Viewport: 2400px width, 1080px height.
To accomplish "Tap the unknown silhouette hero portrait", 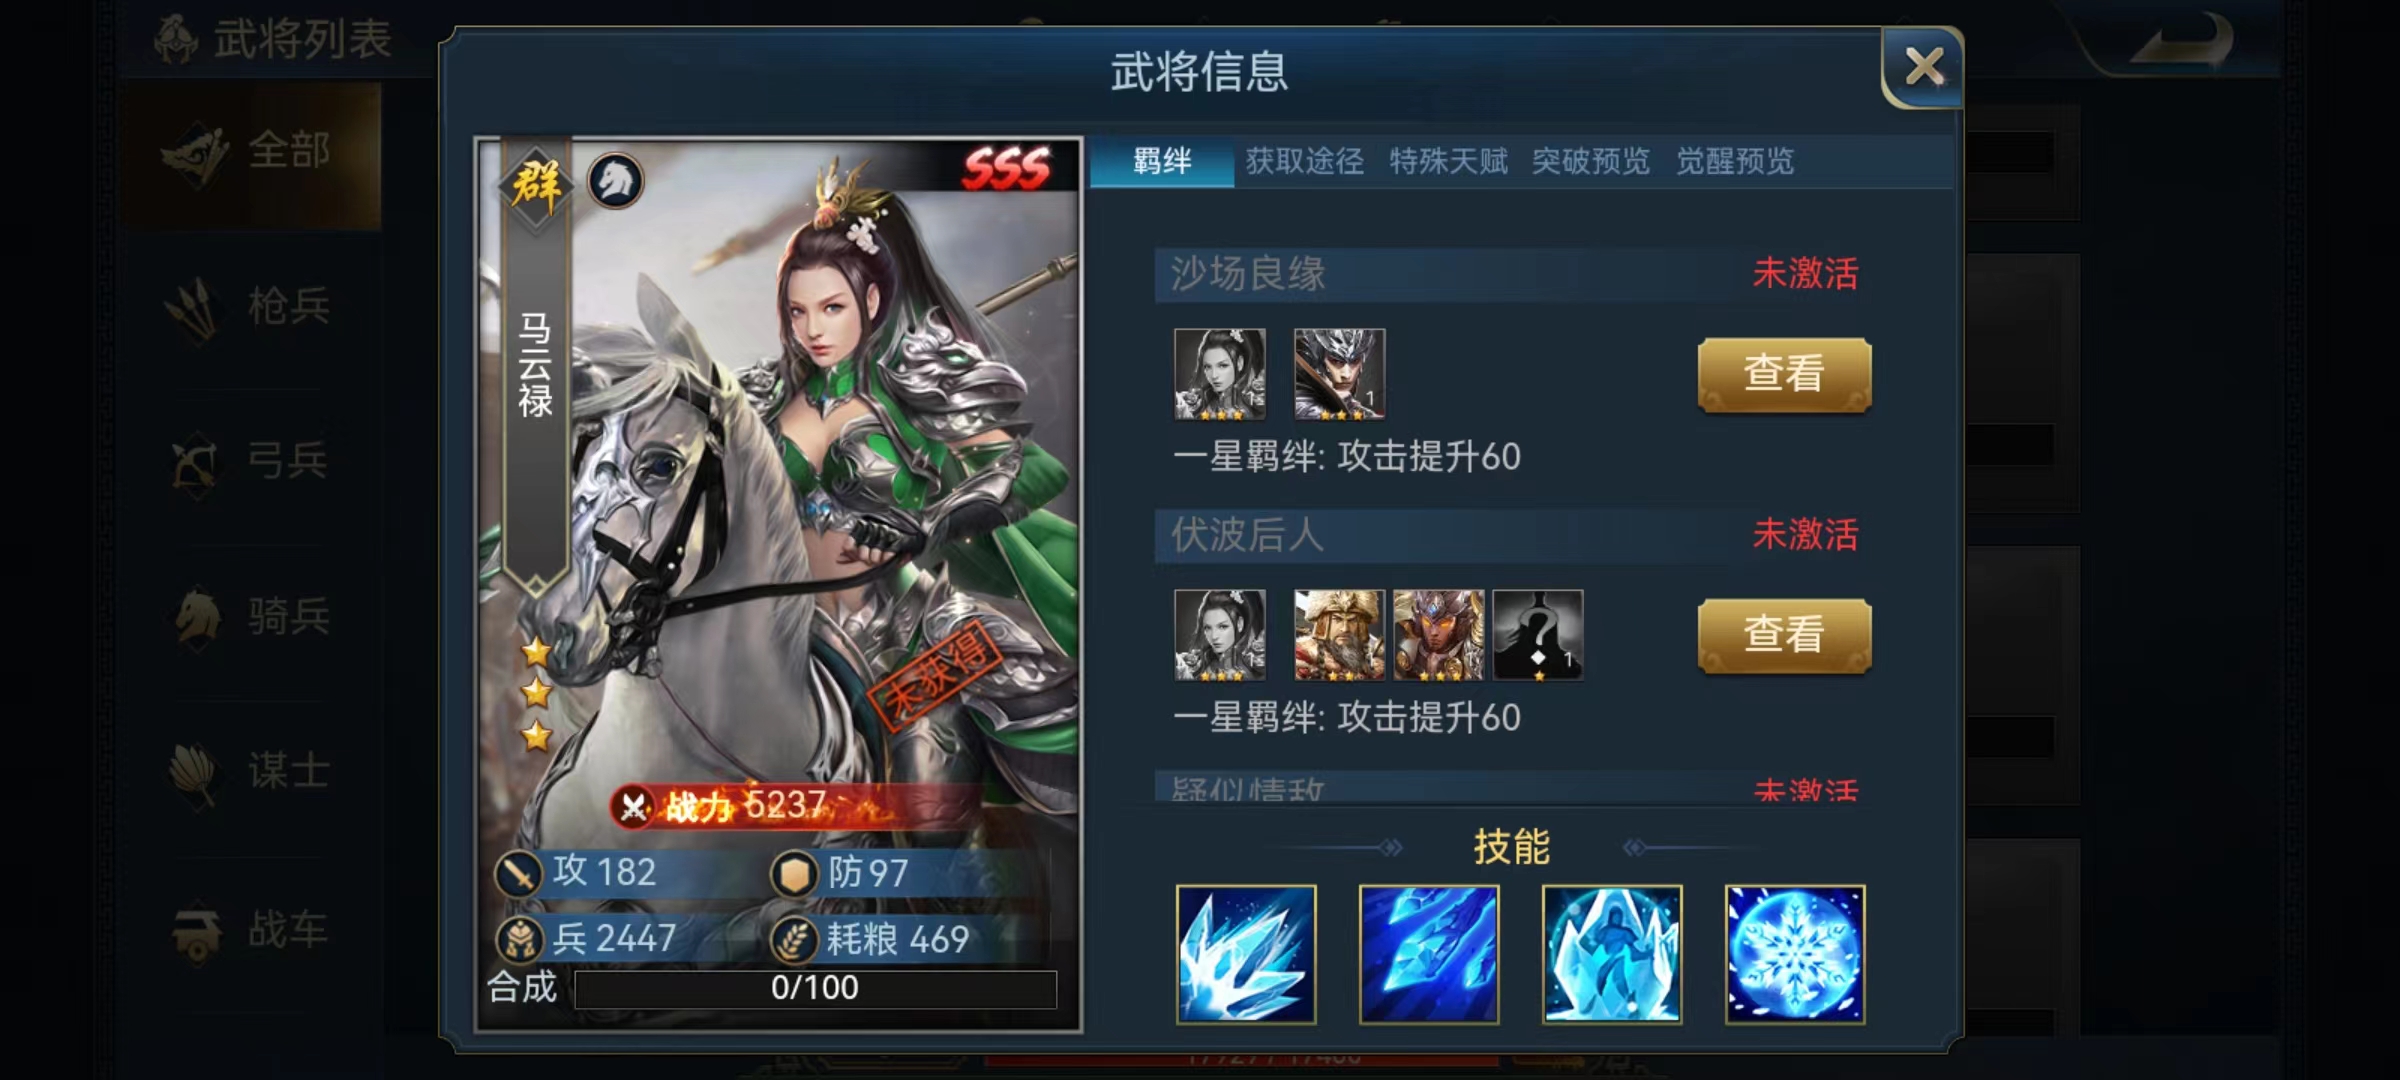I will click(1538, 635).
